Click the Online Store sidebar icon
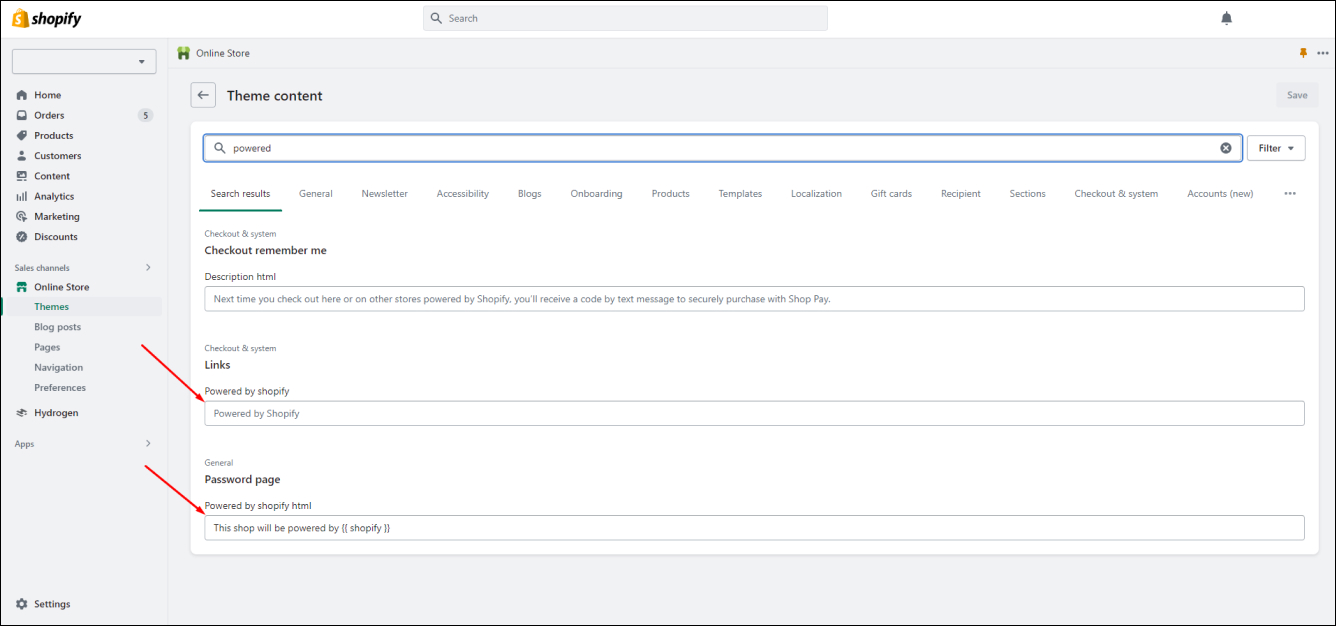The height and width of the screenshot is (626, 1336). 22,287
